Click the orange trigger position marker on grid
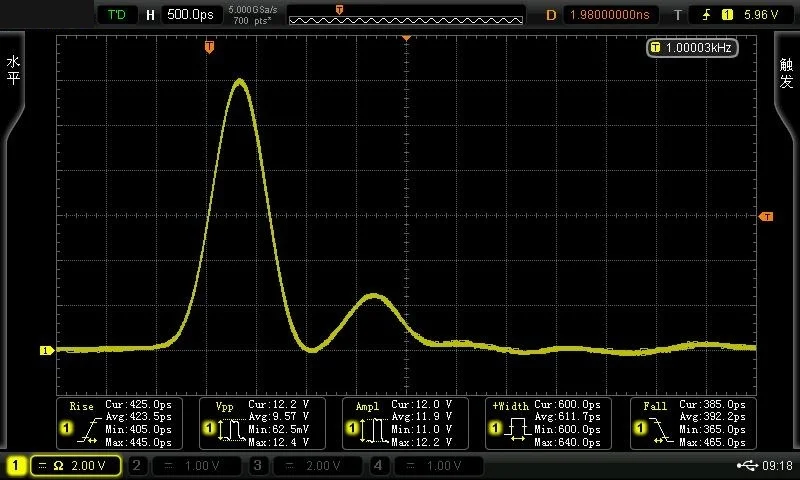Image resolution: width=800 pixels, height=480 pixels. point(209,47)
